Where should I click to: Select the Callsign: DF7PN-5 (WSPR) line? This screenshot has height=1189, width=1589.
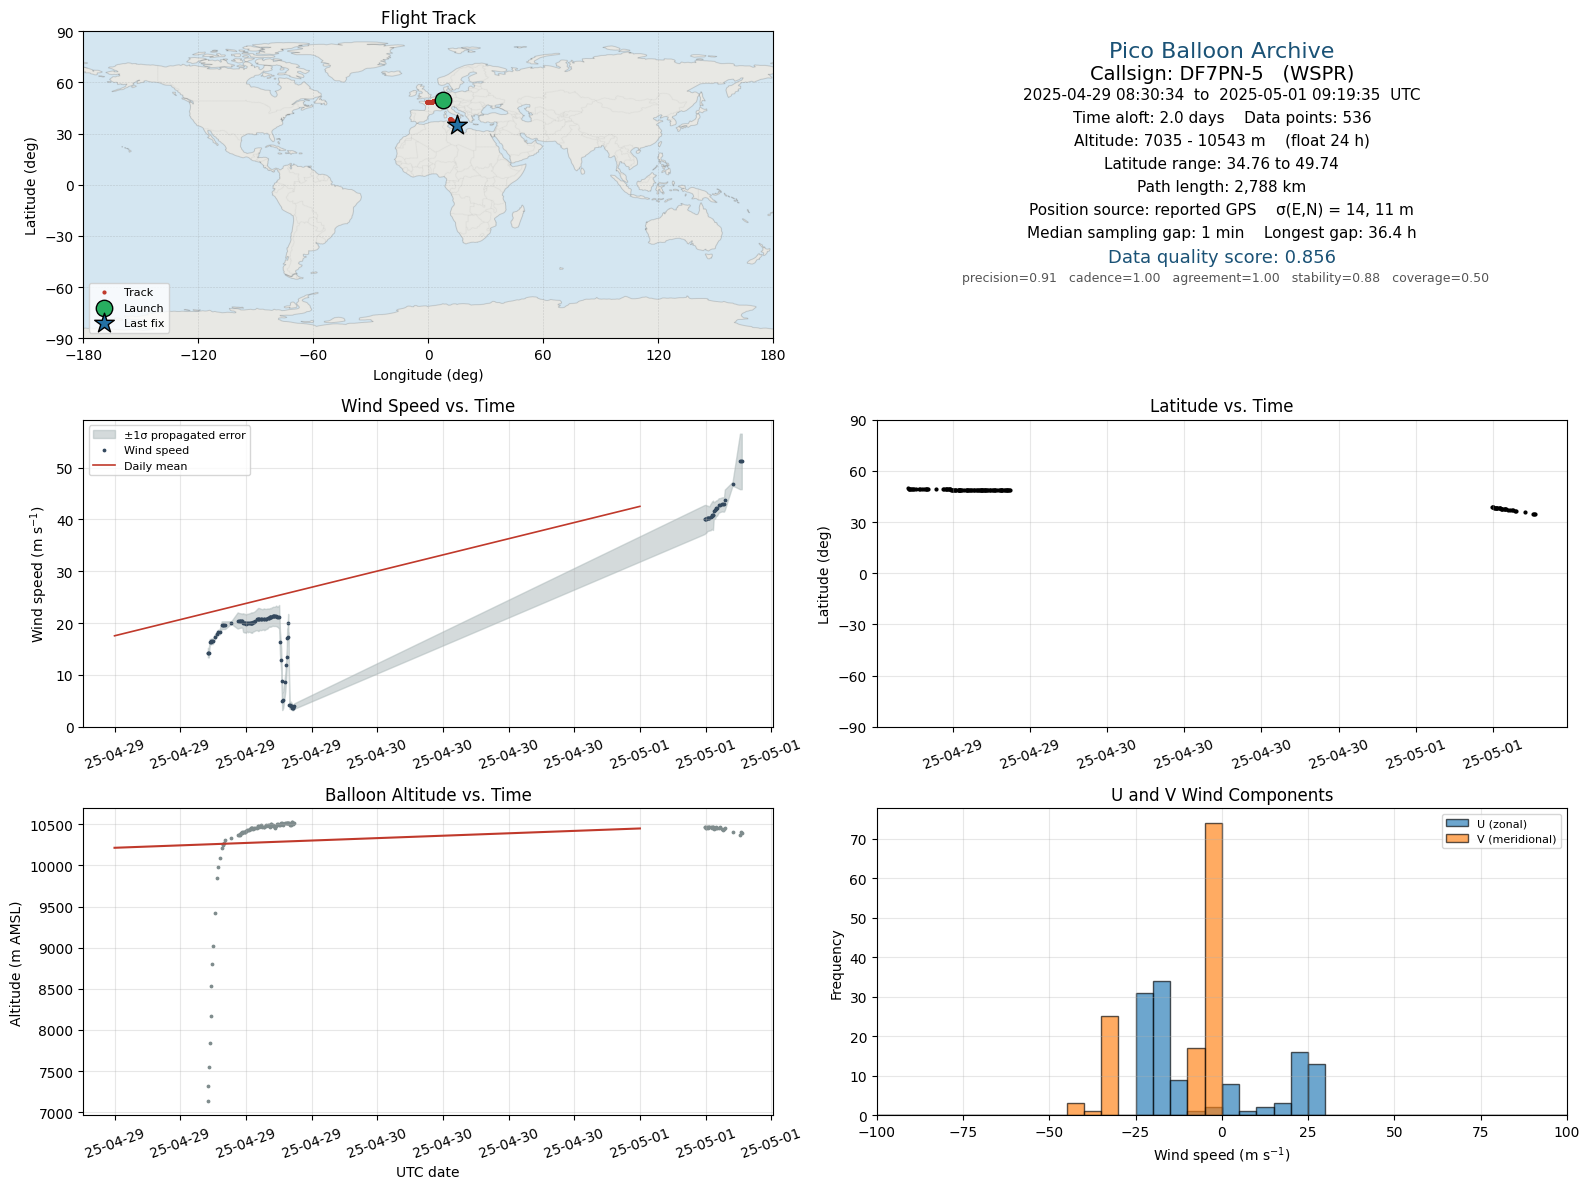click(1221, 73)
